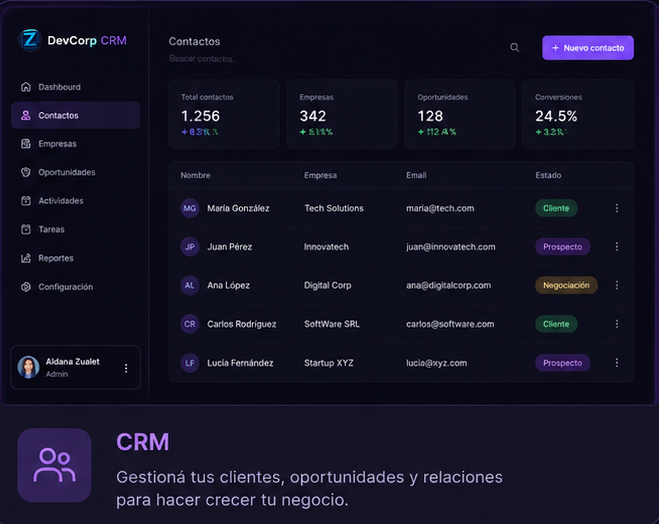659x524 pixels.
Task: Click the search magnifier icon
Action: [514, 47]
